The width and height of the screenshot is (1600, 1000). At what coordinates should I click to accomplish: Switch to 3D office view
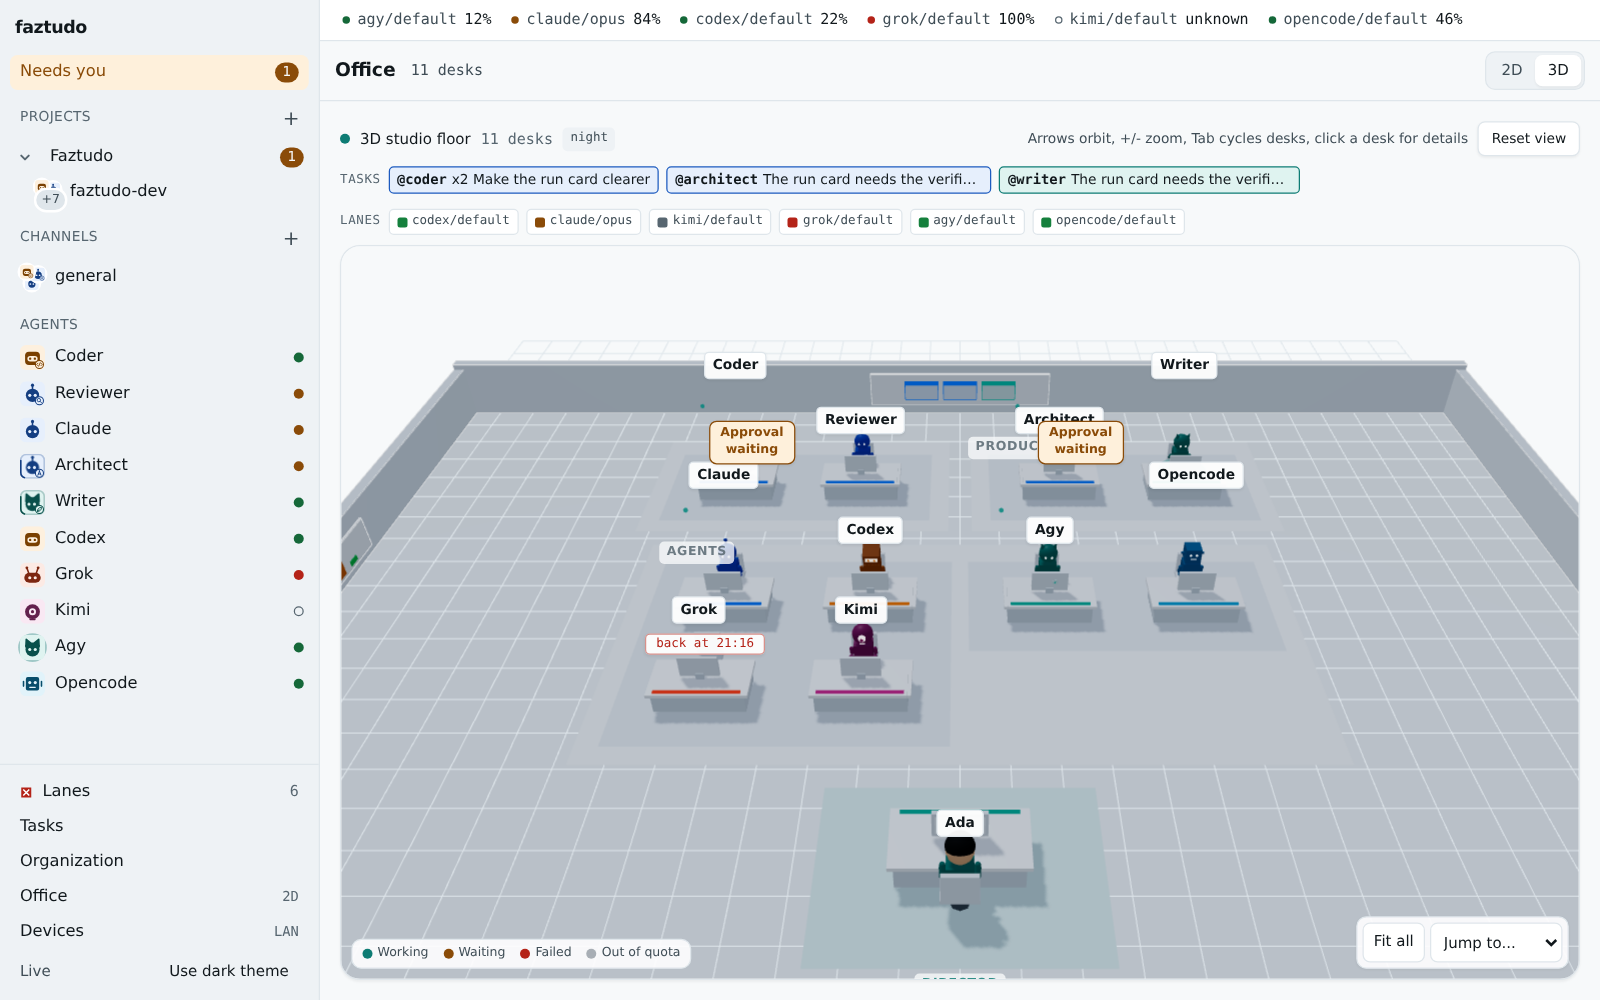(1557, 70)
